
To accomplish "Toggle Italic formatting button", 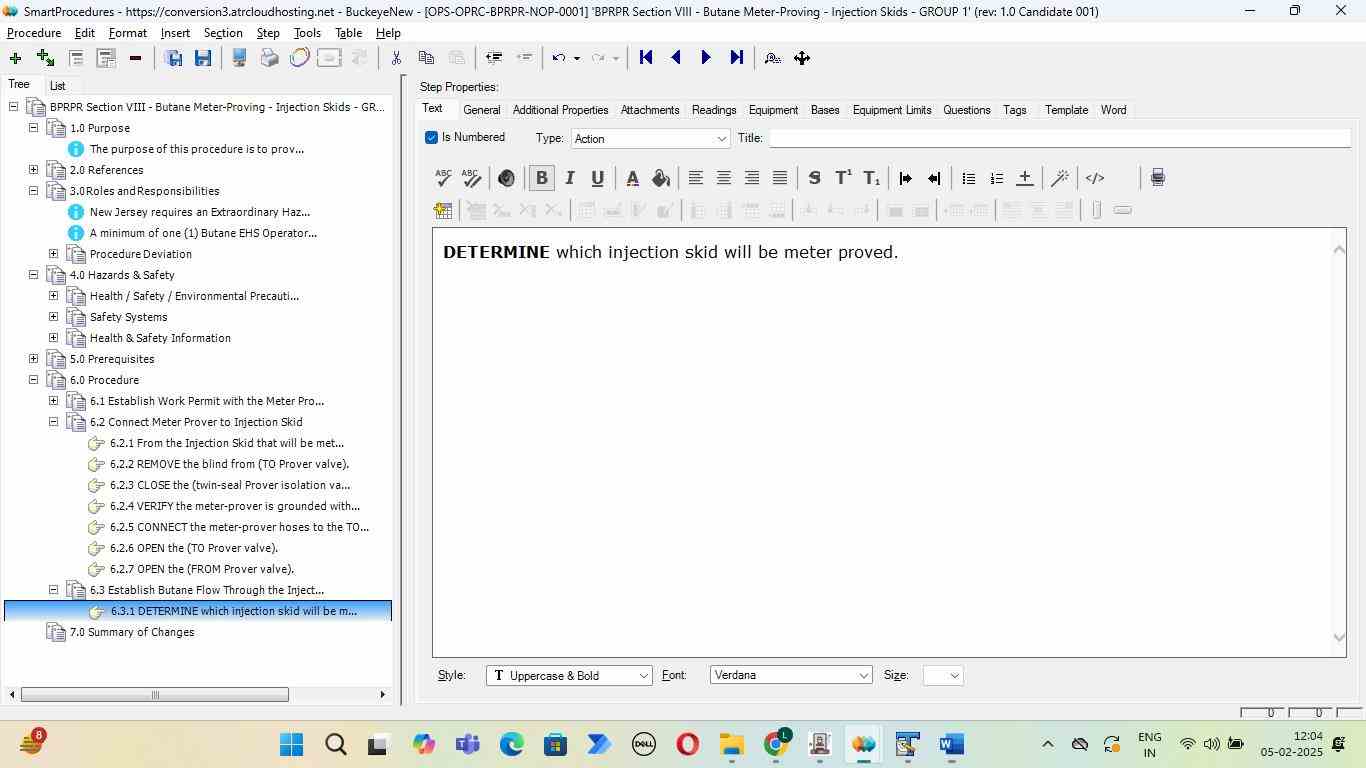I will point(569,178).
